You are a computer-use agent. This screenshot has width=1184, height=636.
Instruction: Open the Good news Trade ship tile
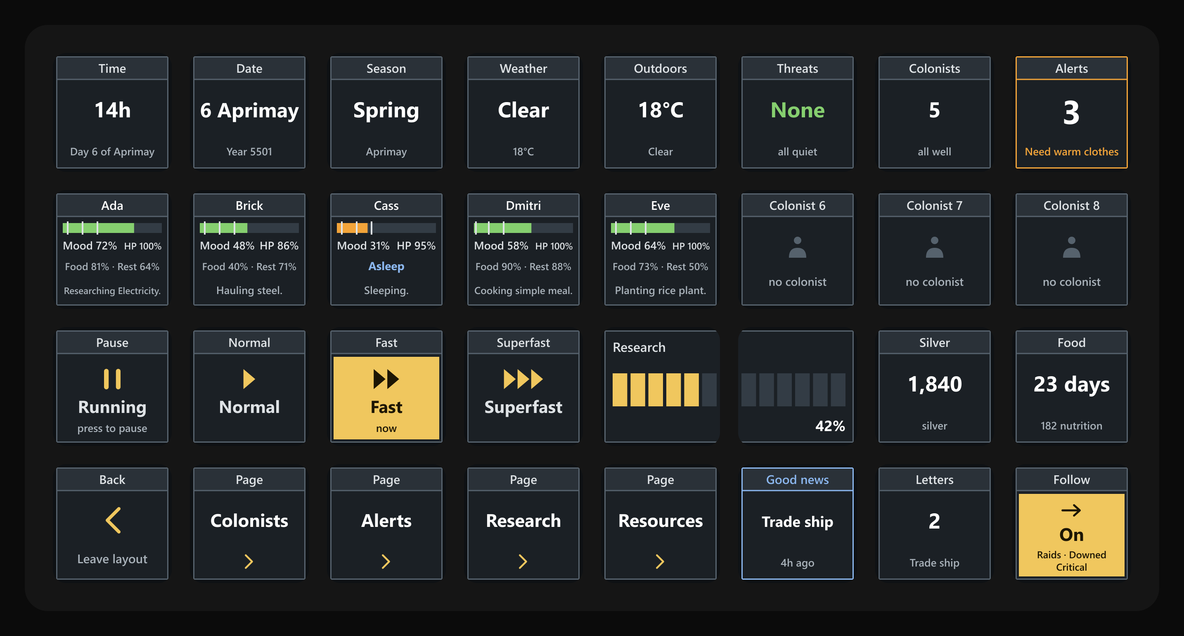point(797,523)
